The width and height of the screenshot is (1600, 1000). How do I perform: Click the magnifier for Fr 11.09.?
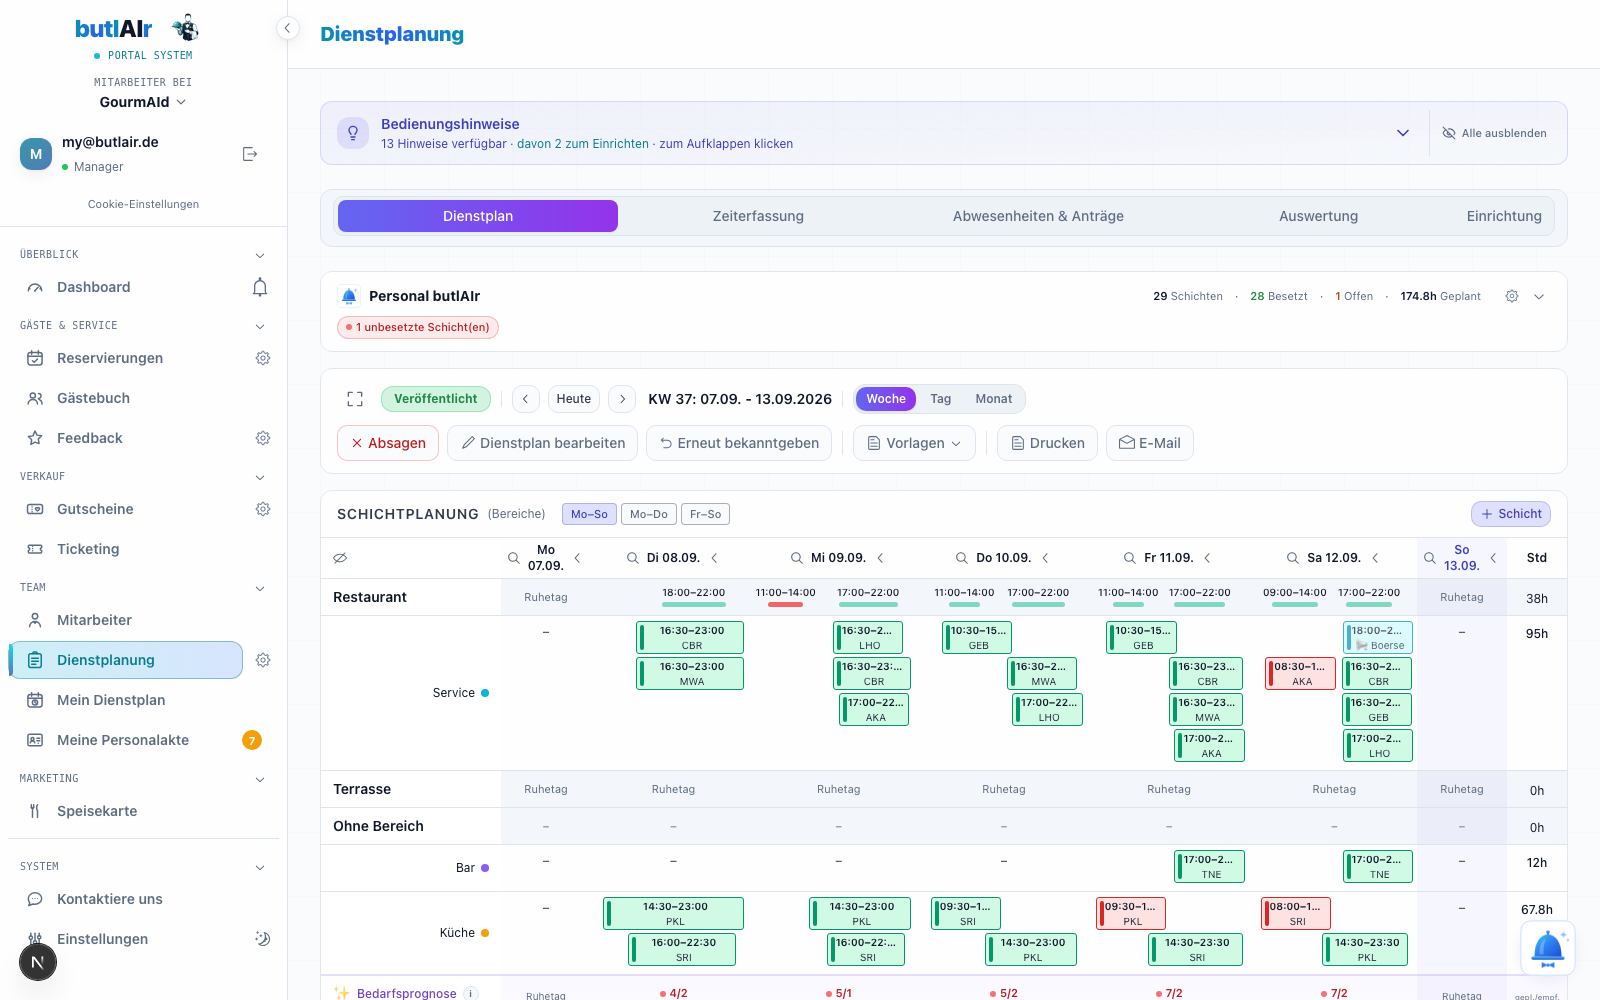click(x=1130, y=558)
